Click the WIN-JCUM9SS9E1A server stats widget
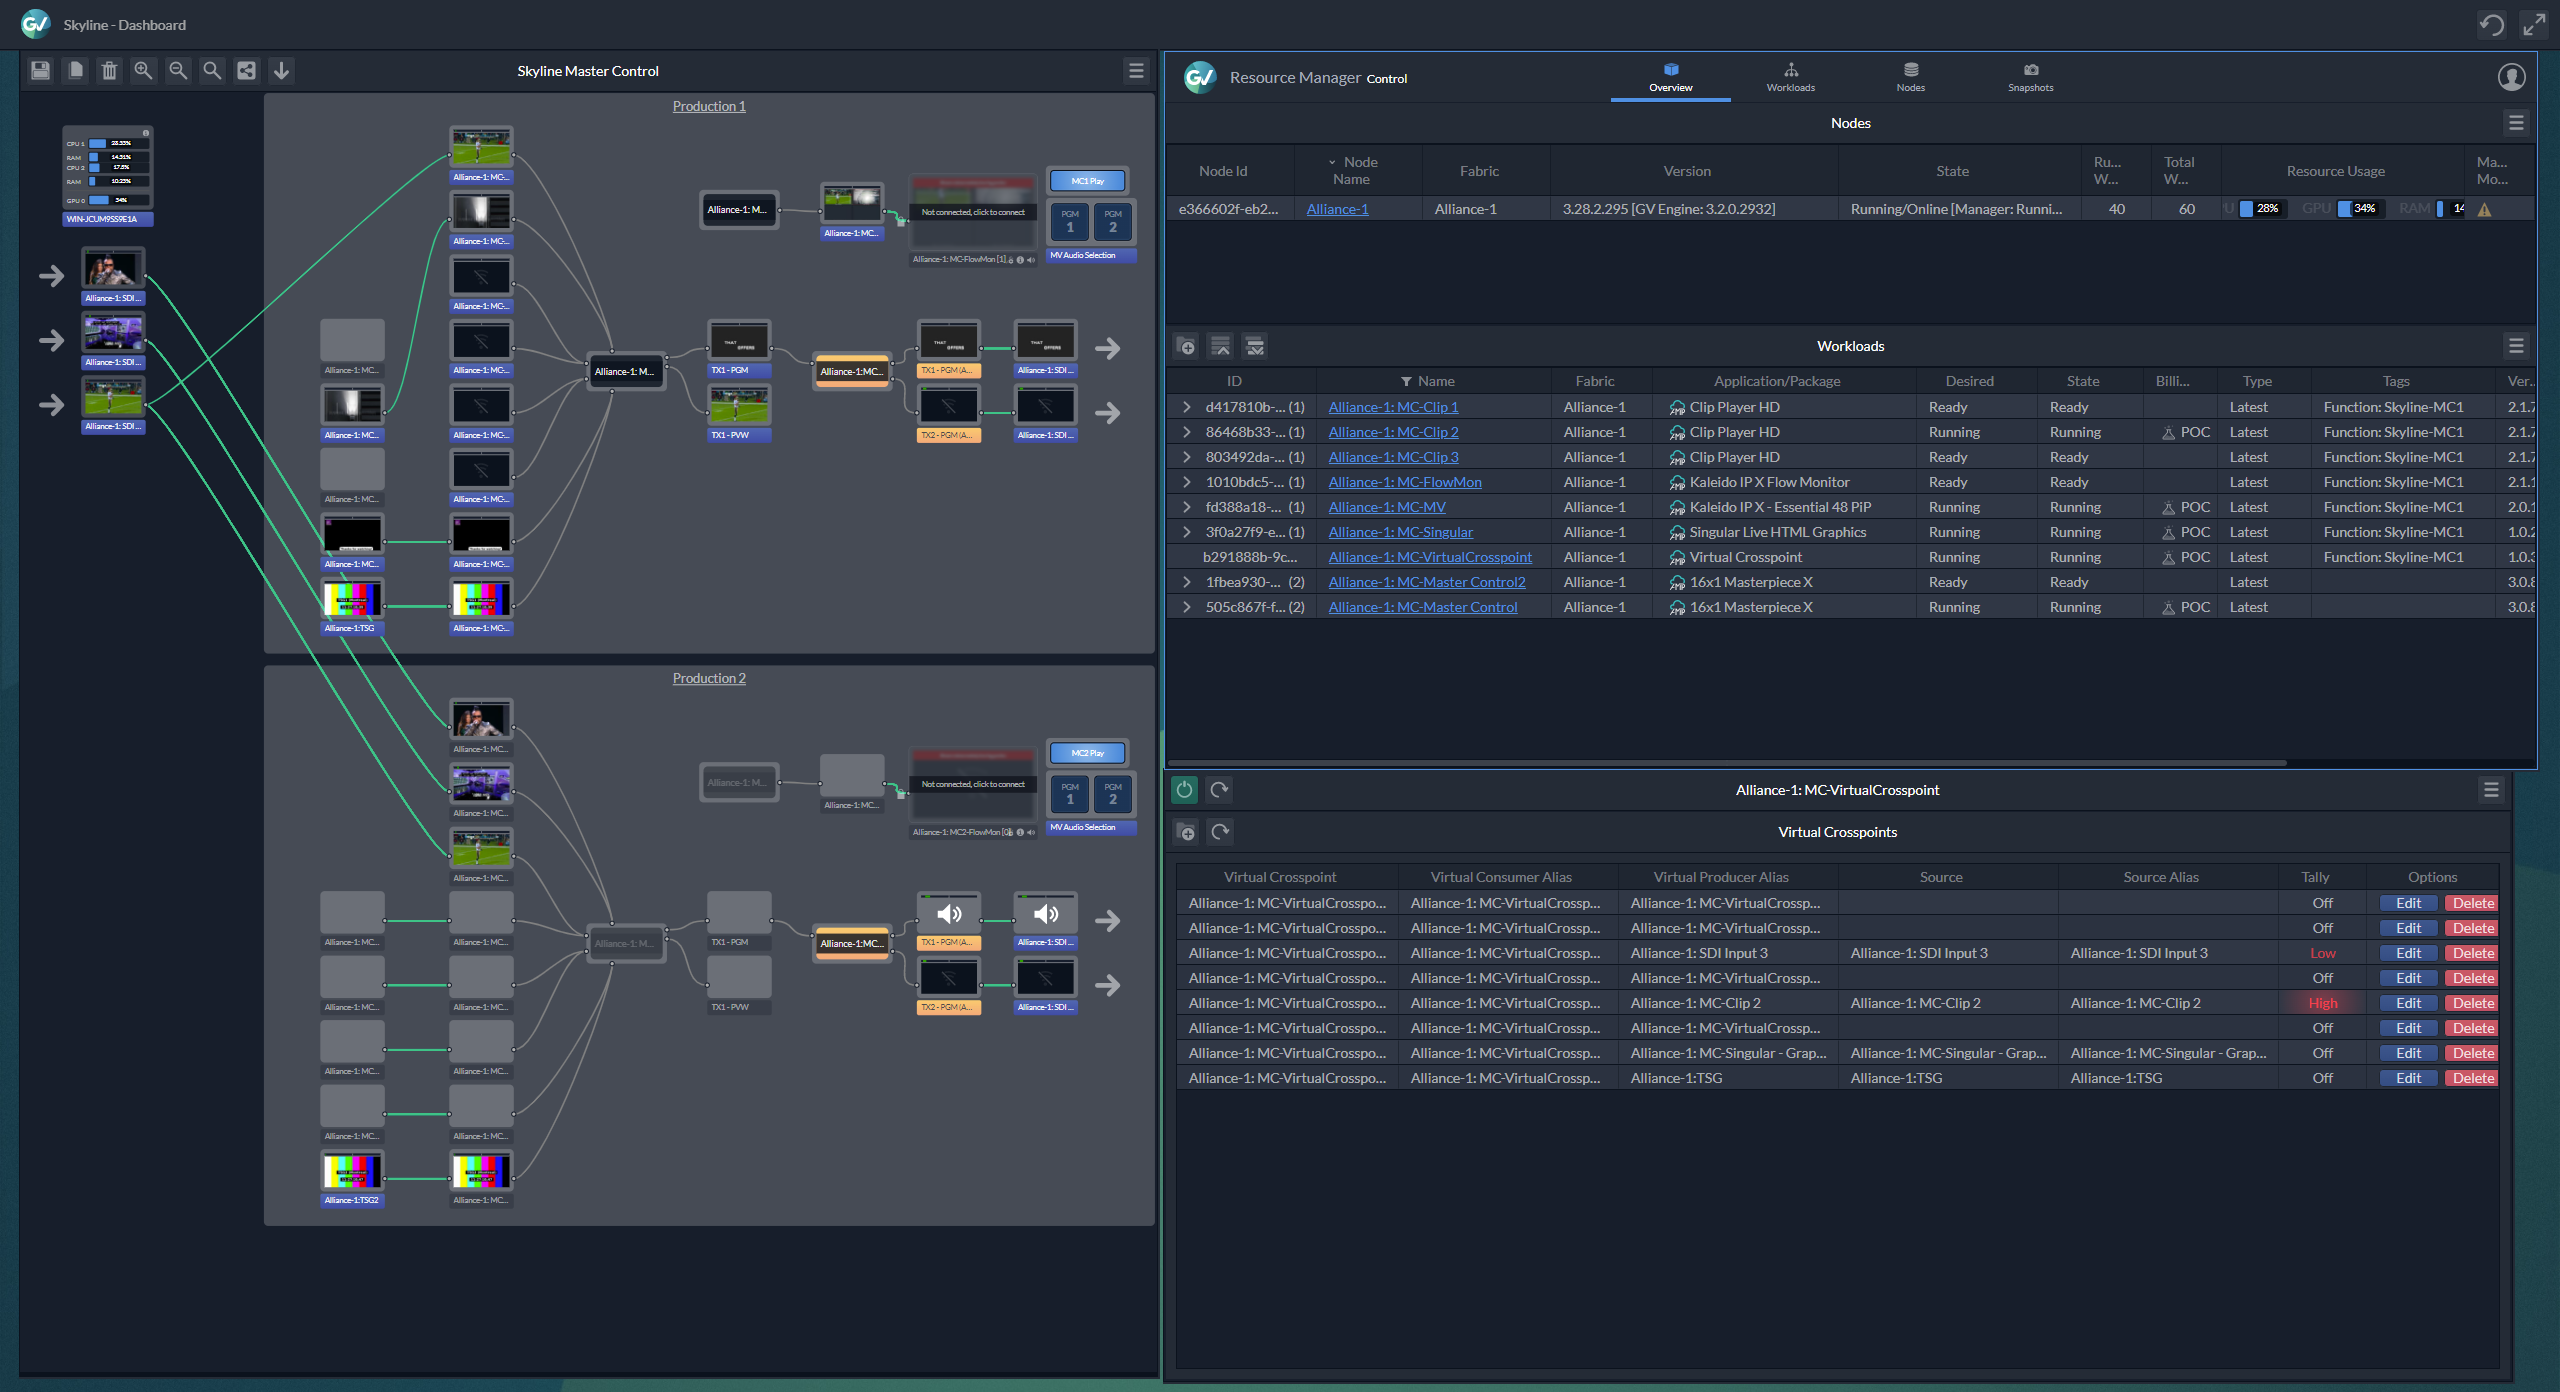Screen dimensions: 2560x1392 108,176
